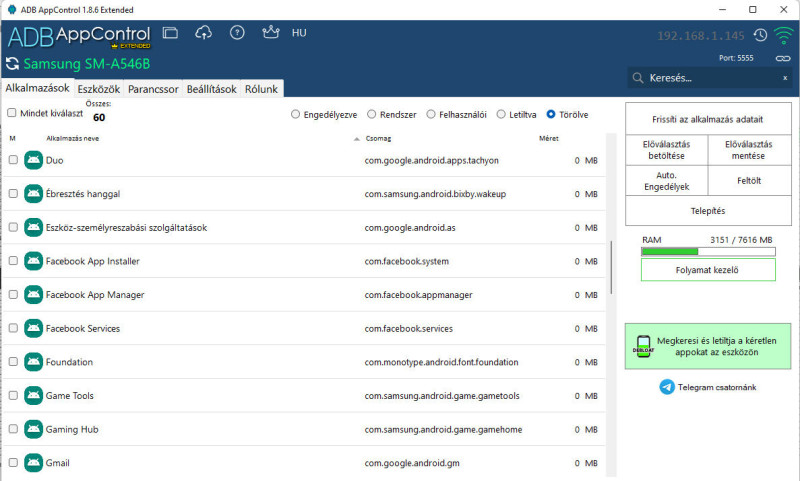The image size is (800, 481).
Task: Open connection history clock icon
Action: (760, 35)
